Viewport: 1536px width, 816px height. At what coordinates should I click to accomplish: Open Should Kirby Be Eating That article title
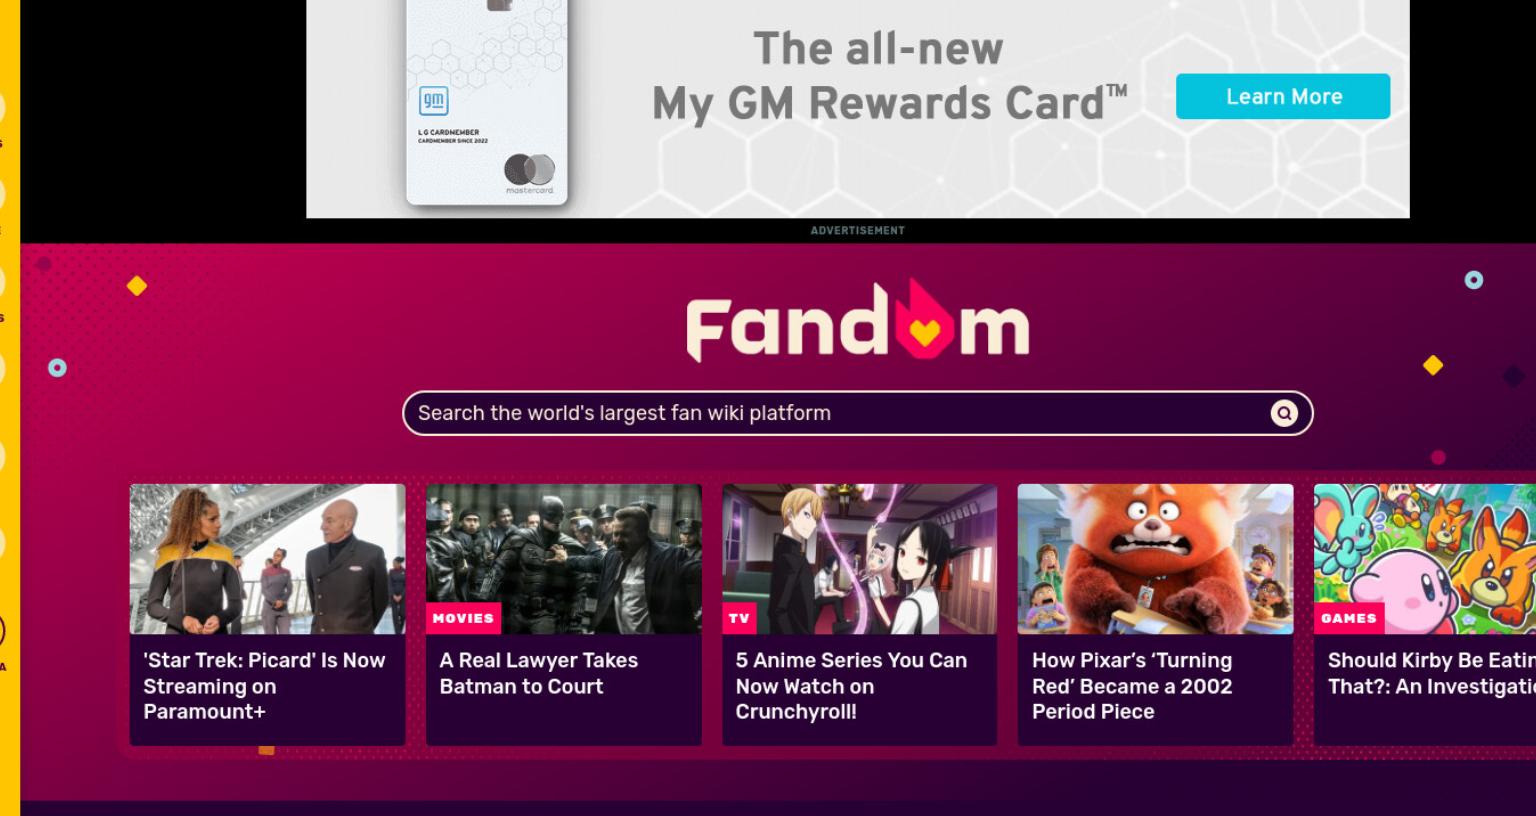[1431, 673]
